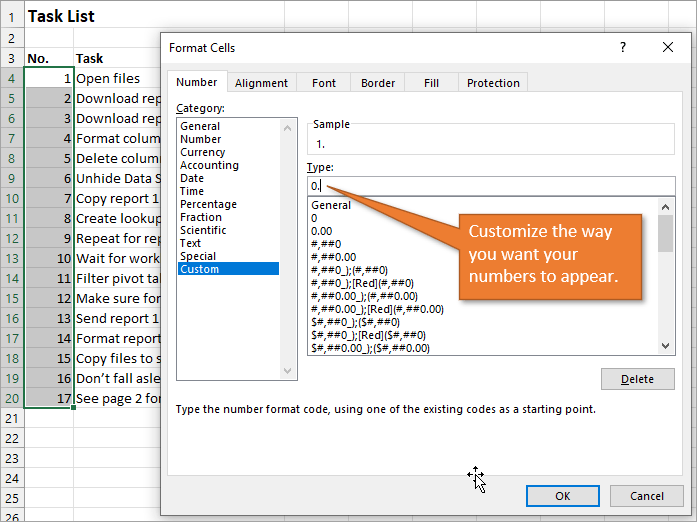Select the Scientific category
697x522 pixels.
pos(205,230)
